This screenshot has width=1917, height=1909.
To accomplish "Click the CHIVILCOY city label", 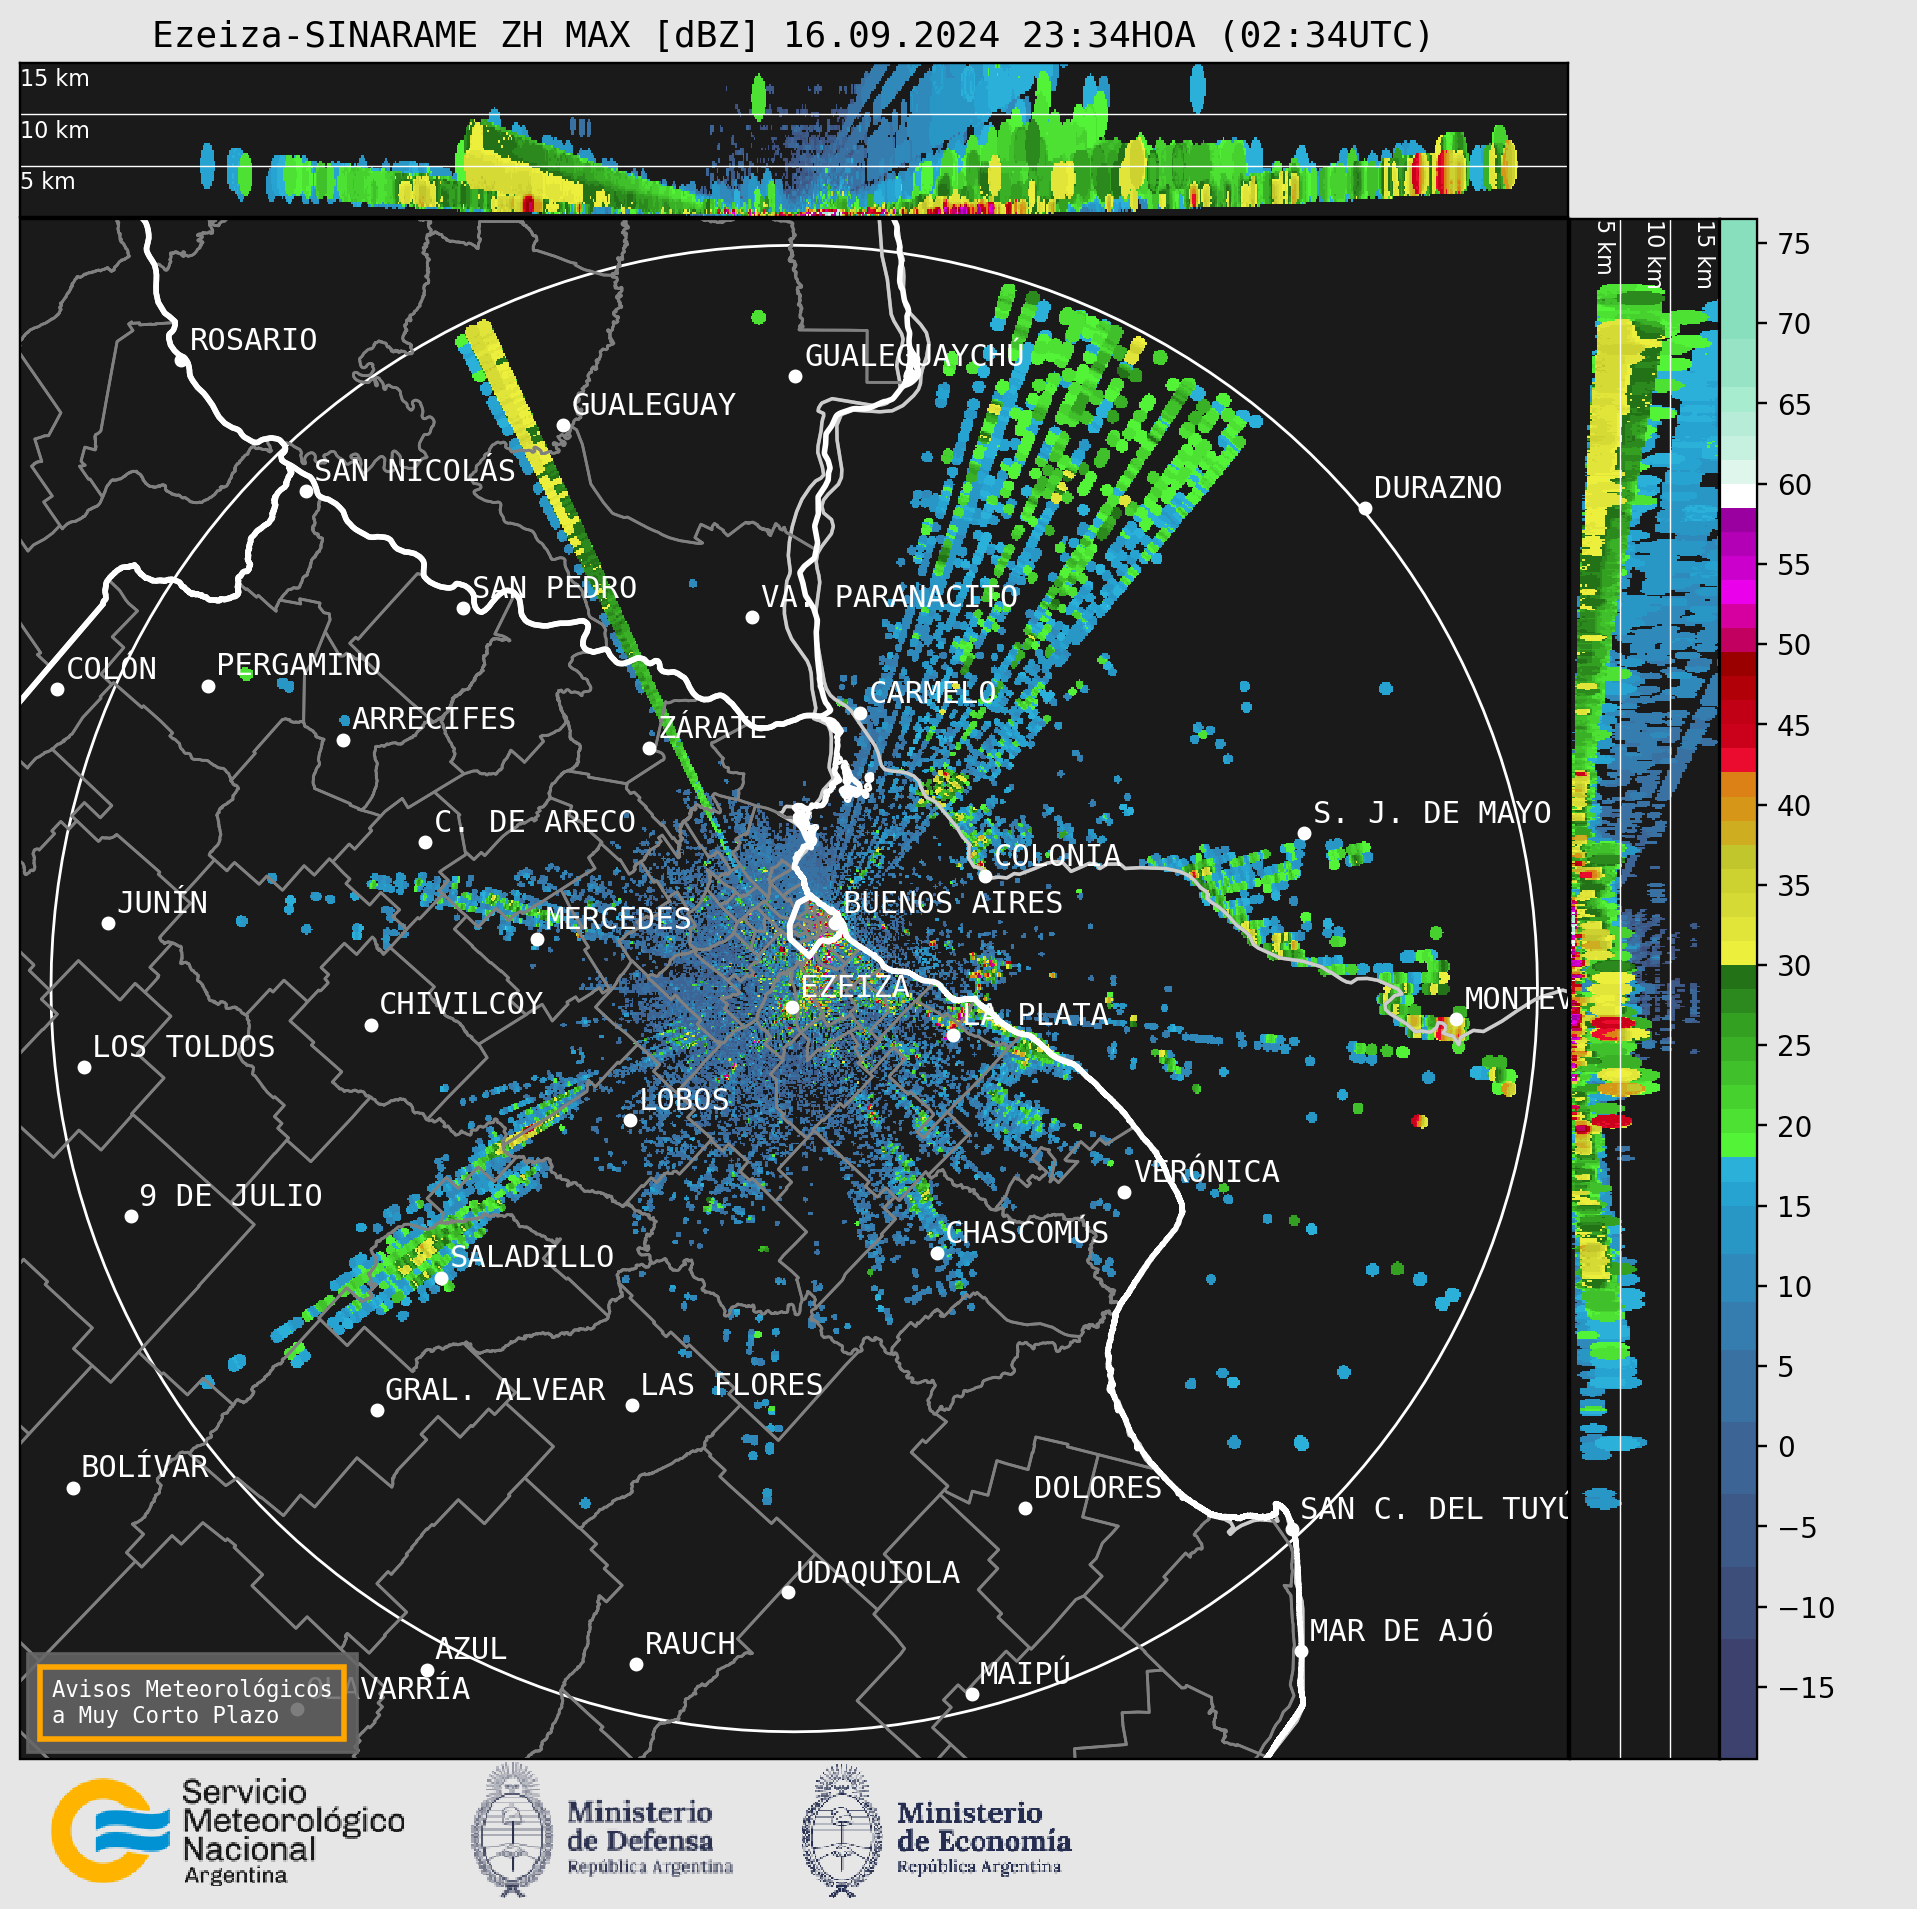I will tap(461, 1003).
